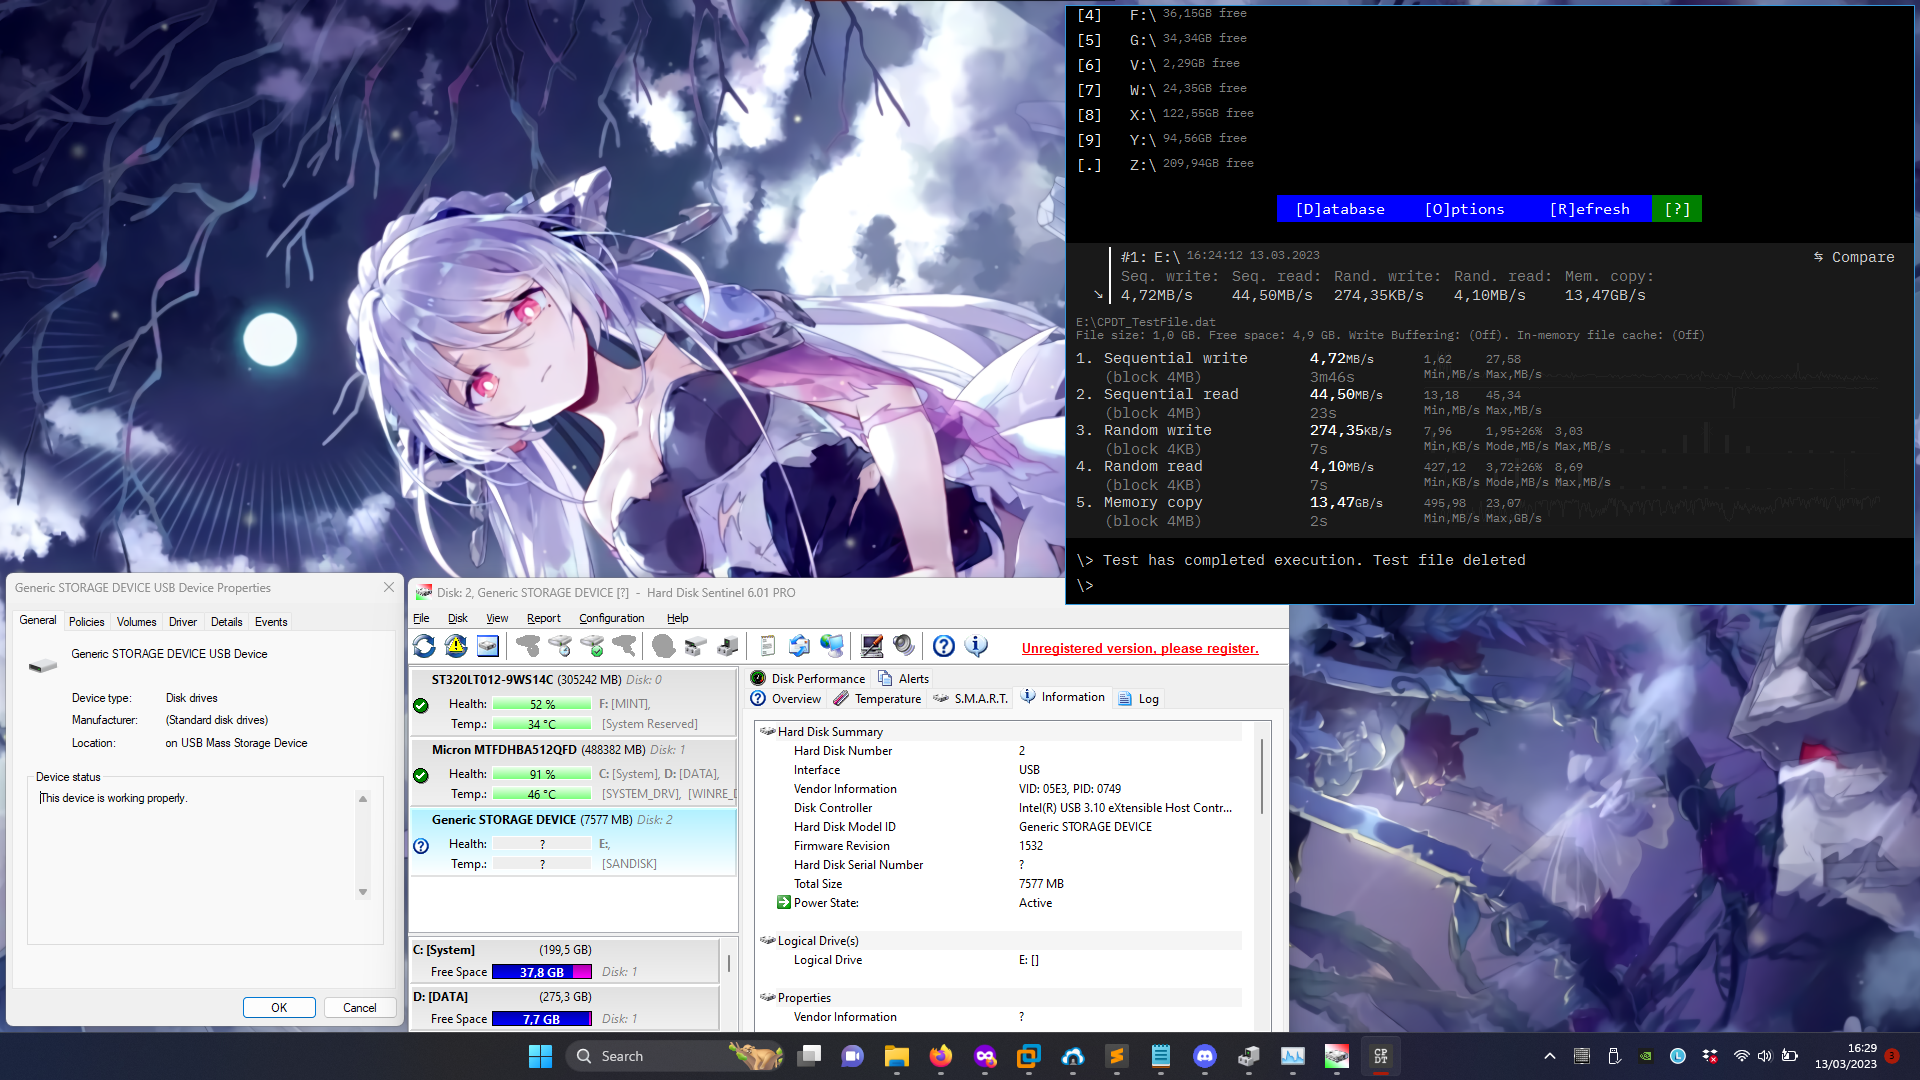The width and height of the screenshot is (1920, 1080).
Task: Click the Wi-Fi icon in system tray
Action: click(x=1741, y=1056)
